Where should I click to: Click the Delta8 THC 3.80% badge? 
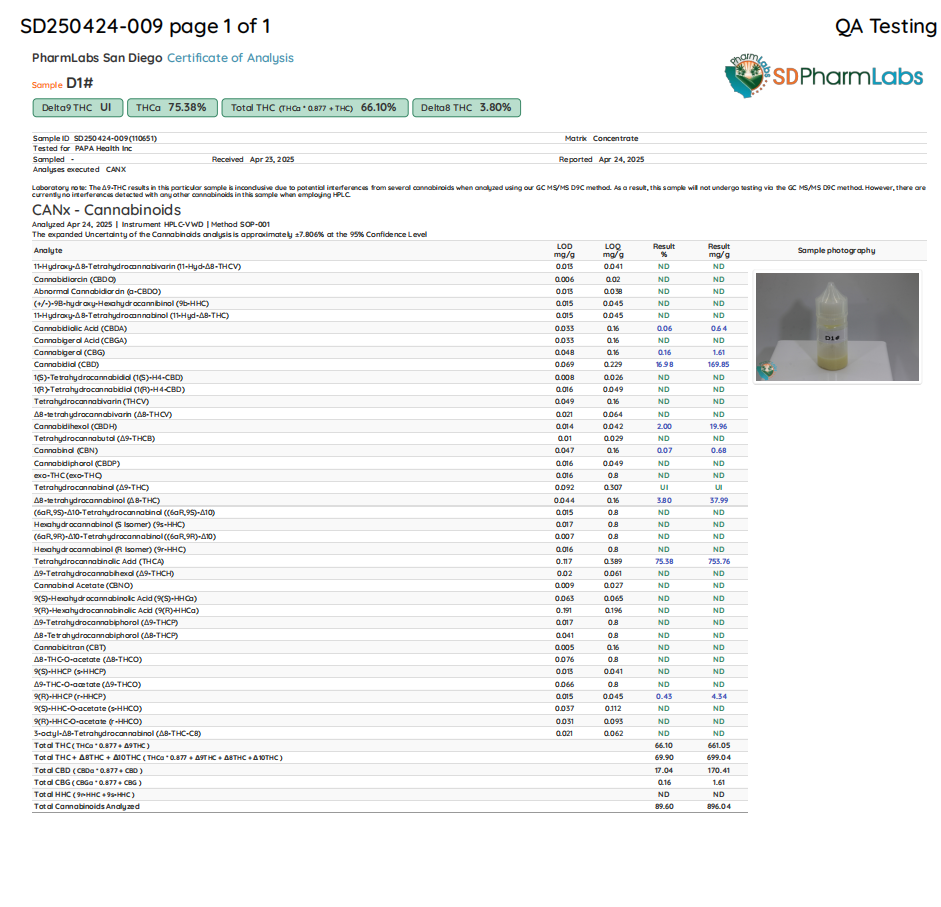pyautogui.click(x=466, y=108)
